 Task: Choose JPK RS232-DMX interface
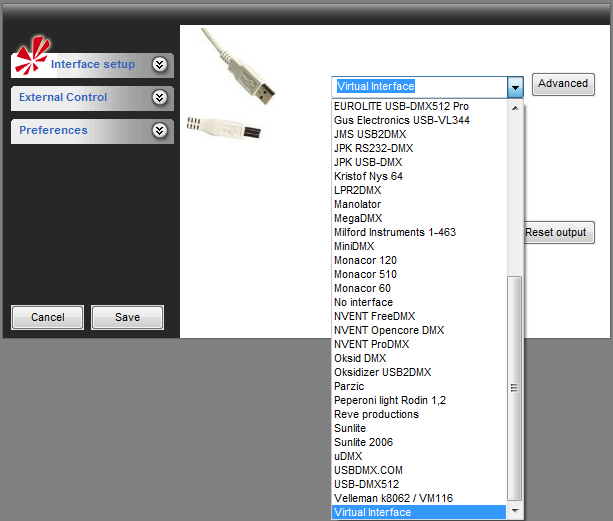[x=419, y=148]
